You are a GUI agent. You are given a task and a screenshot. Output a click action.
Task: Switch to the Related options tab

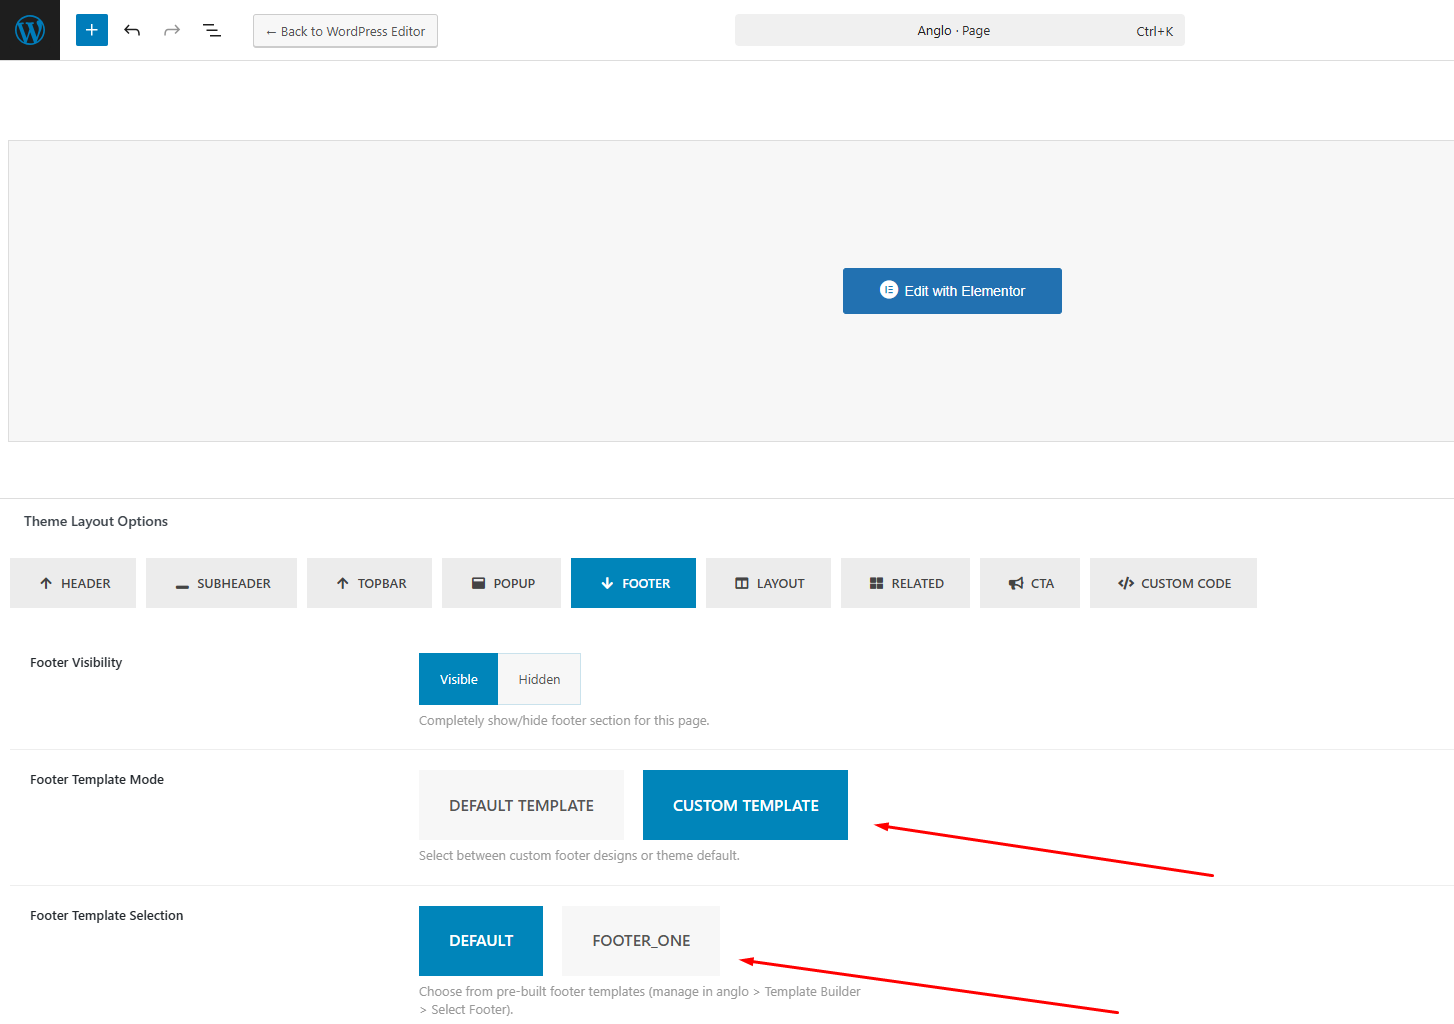pos(905,583)
